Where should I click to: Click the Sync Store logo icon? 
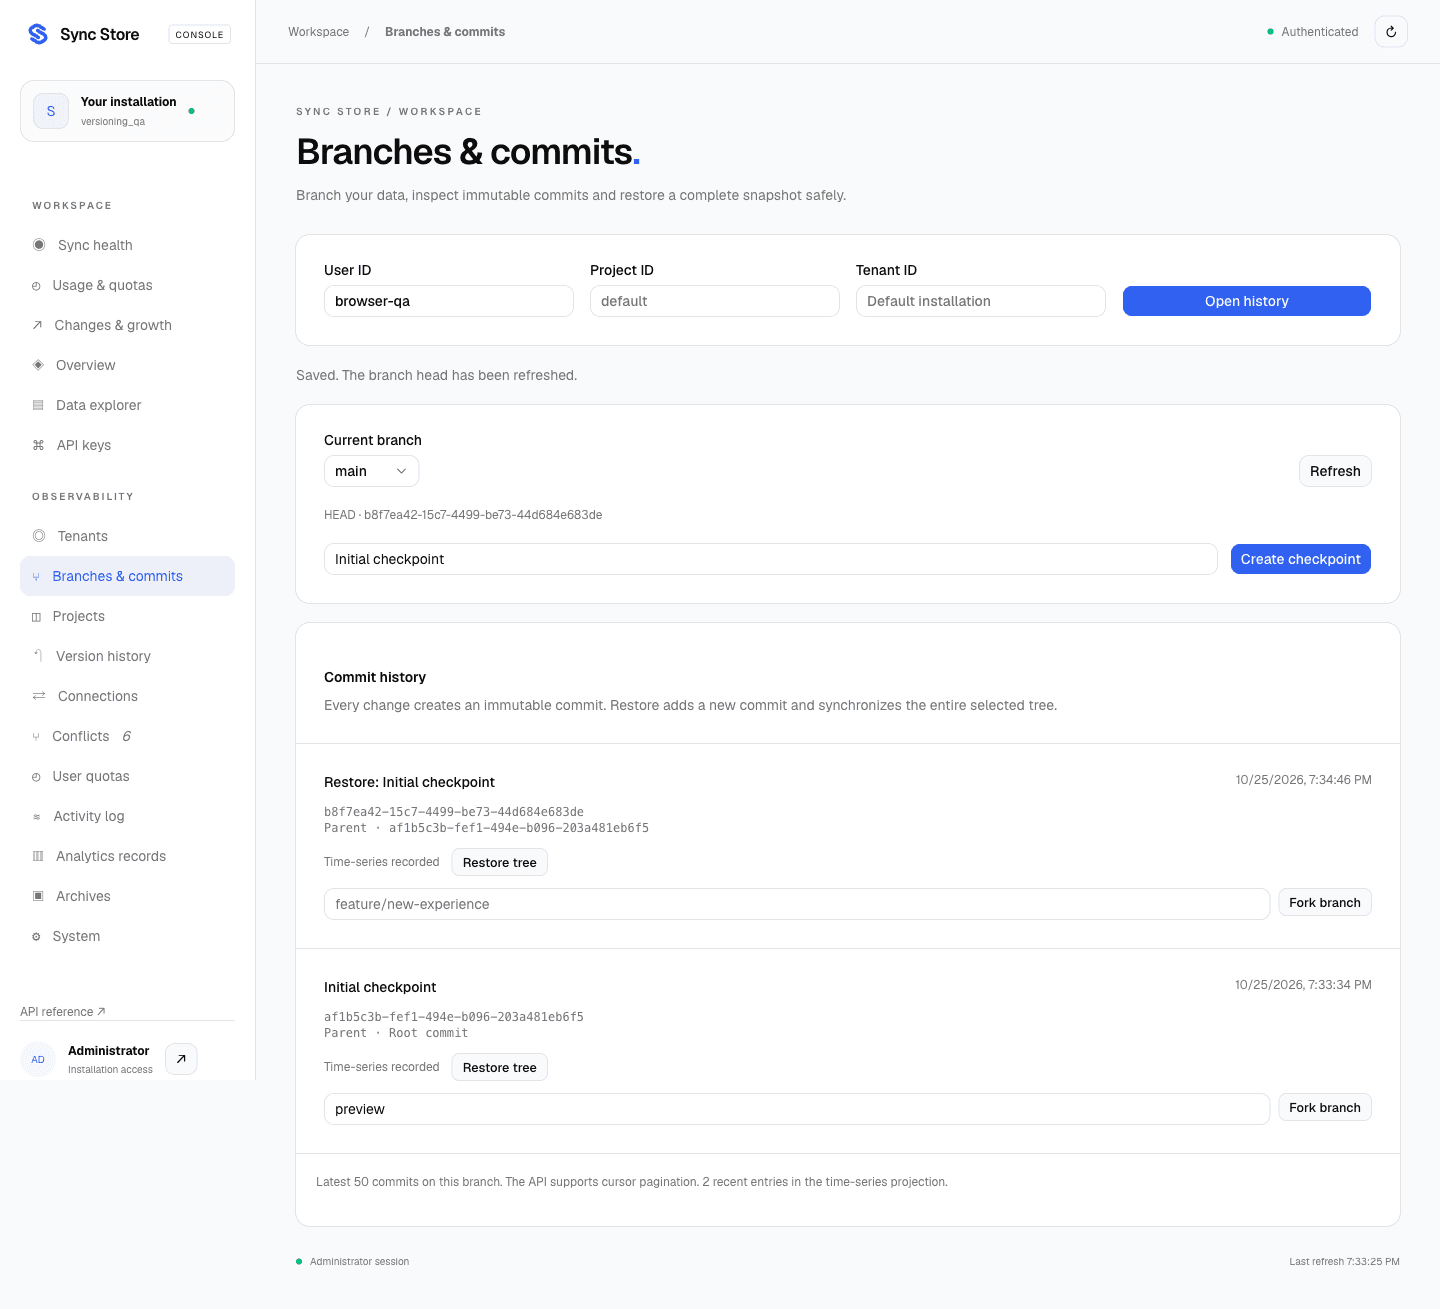tap(38, 34)
